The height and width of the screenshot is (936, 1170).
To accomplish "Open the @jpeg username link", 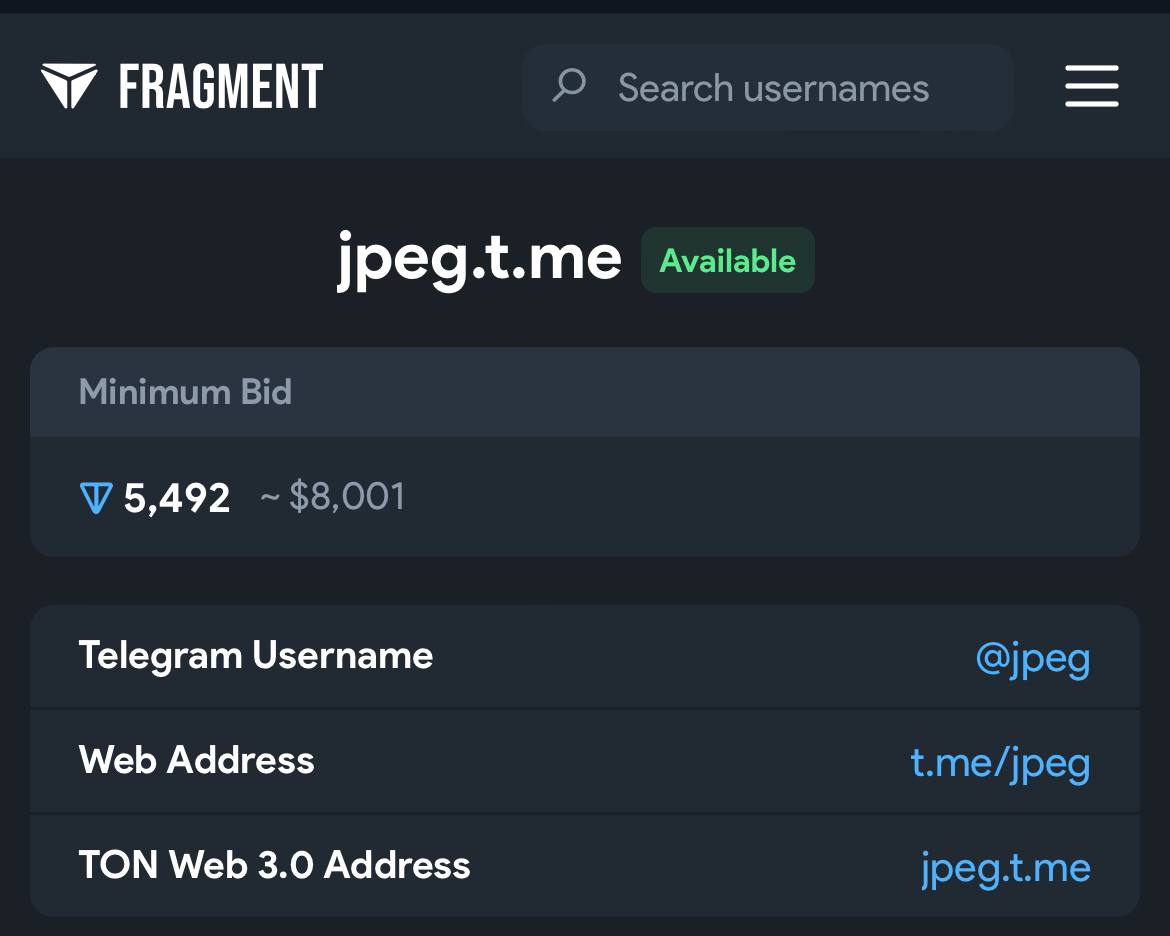I will [x=1032, y=659].
